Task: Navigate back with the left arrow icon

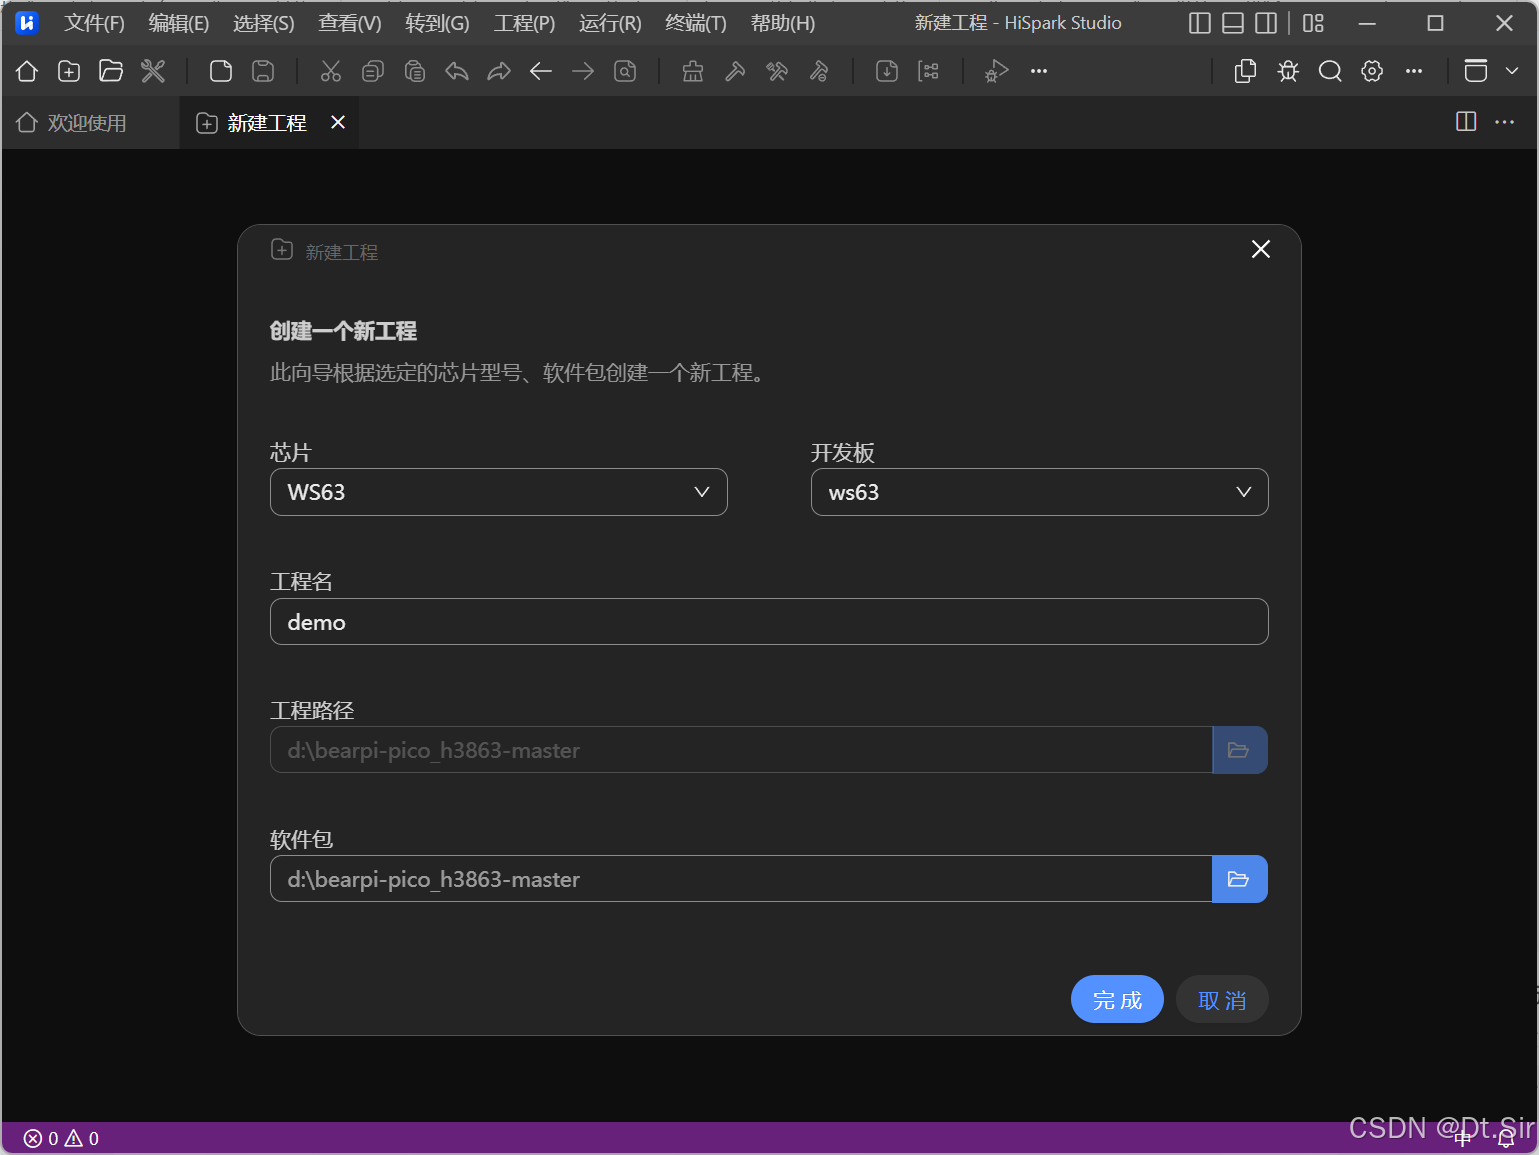Action: 541,71
